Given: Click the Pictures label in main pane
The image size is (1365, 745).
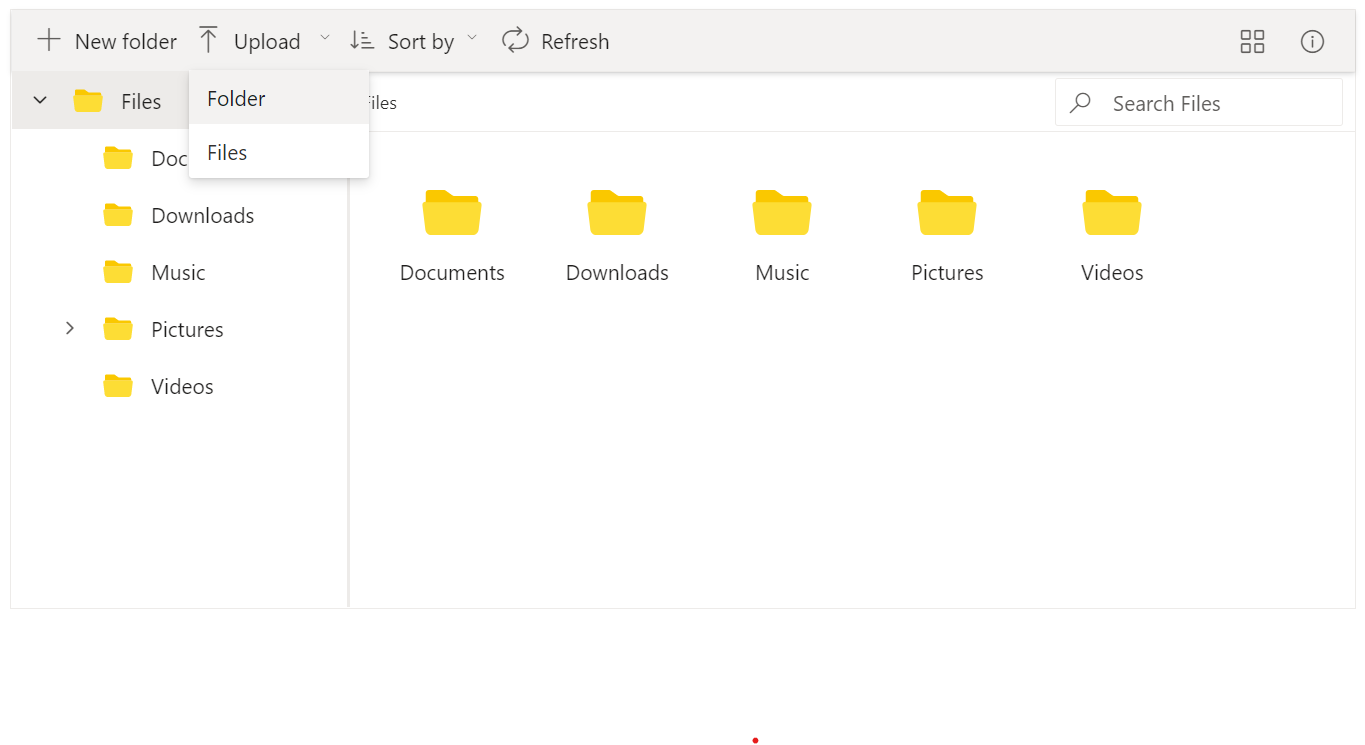Looking at the screenshot, I should click(947, 273).
